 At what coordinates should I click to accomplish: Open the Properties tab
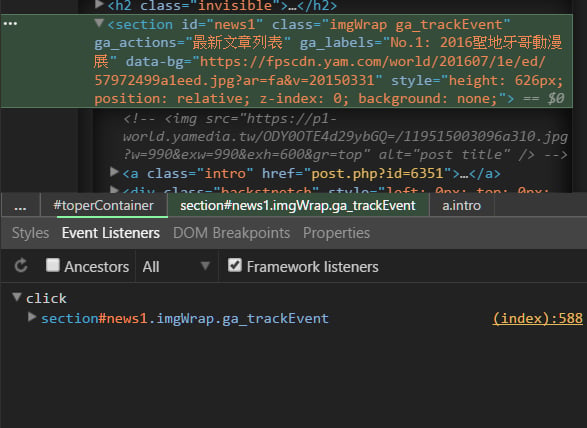click(x=336, y=233)
